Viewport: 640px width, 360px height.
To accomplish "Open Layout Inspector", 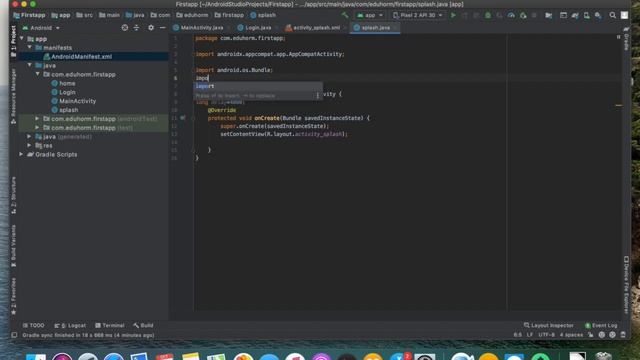I will coord(548,325).
